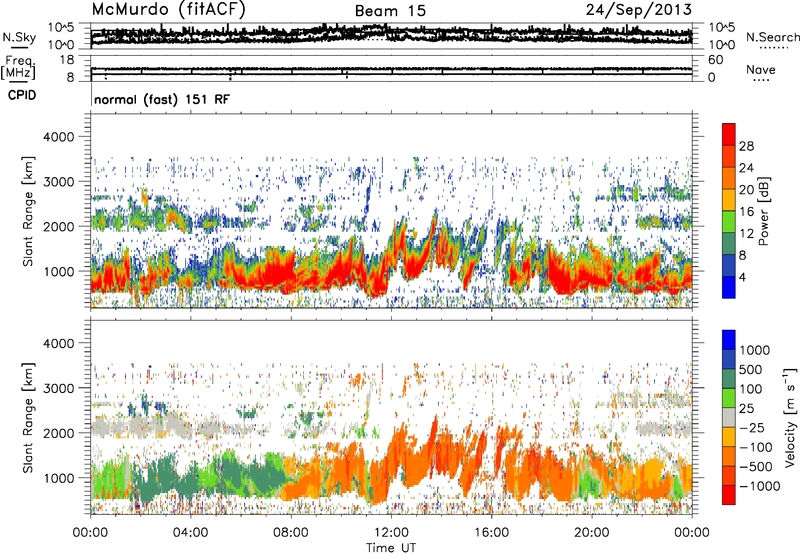Viewport: 800px width, 554px height.
Task: Click the power scale value "4"
Action: click(x=742, y=277)
